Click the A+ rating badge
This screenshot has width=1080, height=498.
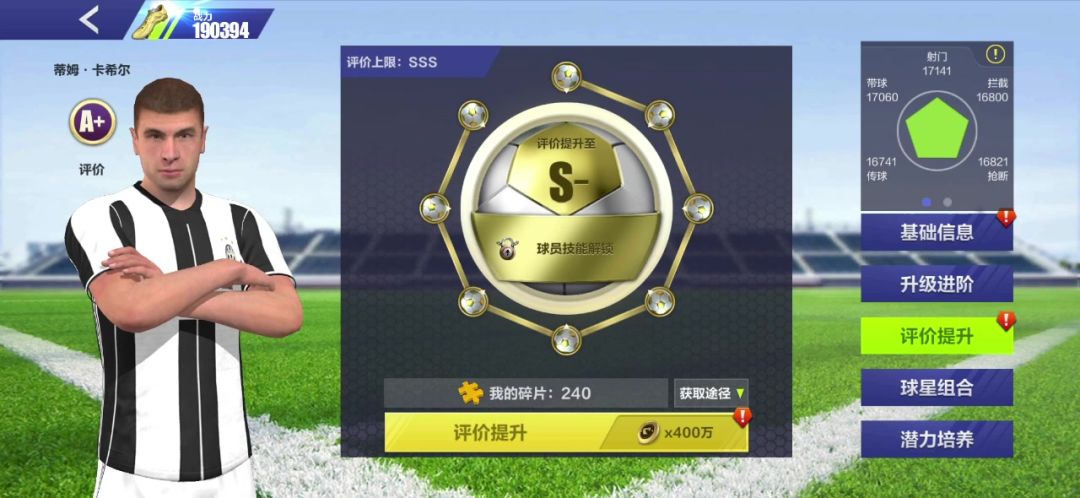point(92,122)
